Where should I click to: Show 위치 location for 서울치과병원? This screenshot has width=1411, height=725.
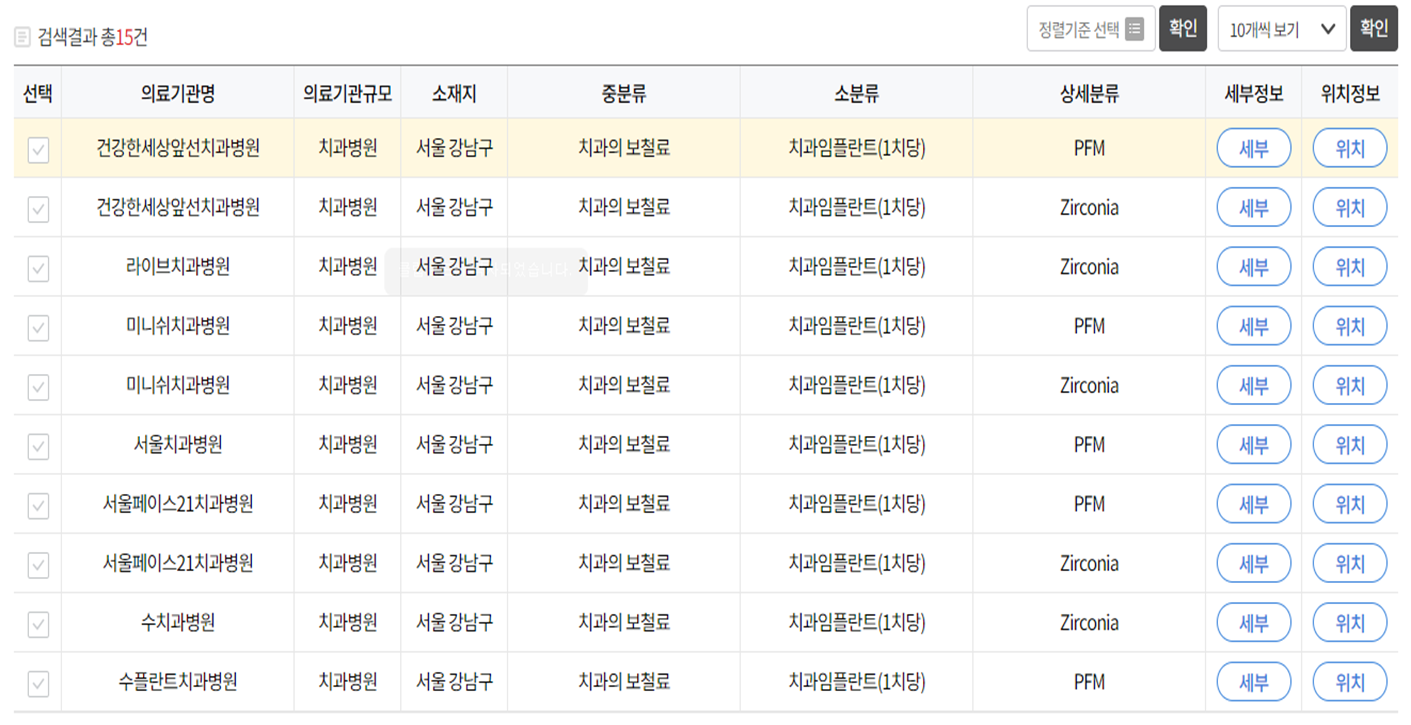click(x=1350, y=445)
